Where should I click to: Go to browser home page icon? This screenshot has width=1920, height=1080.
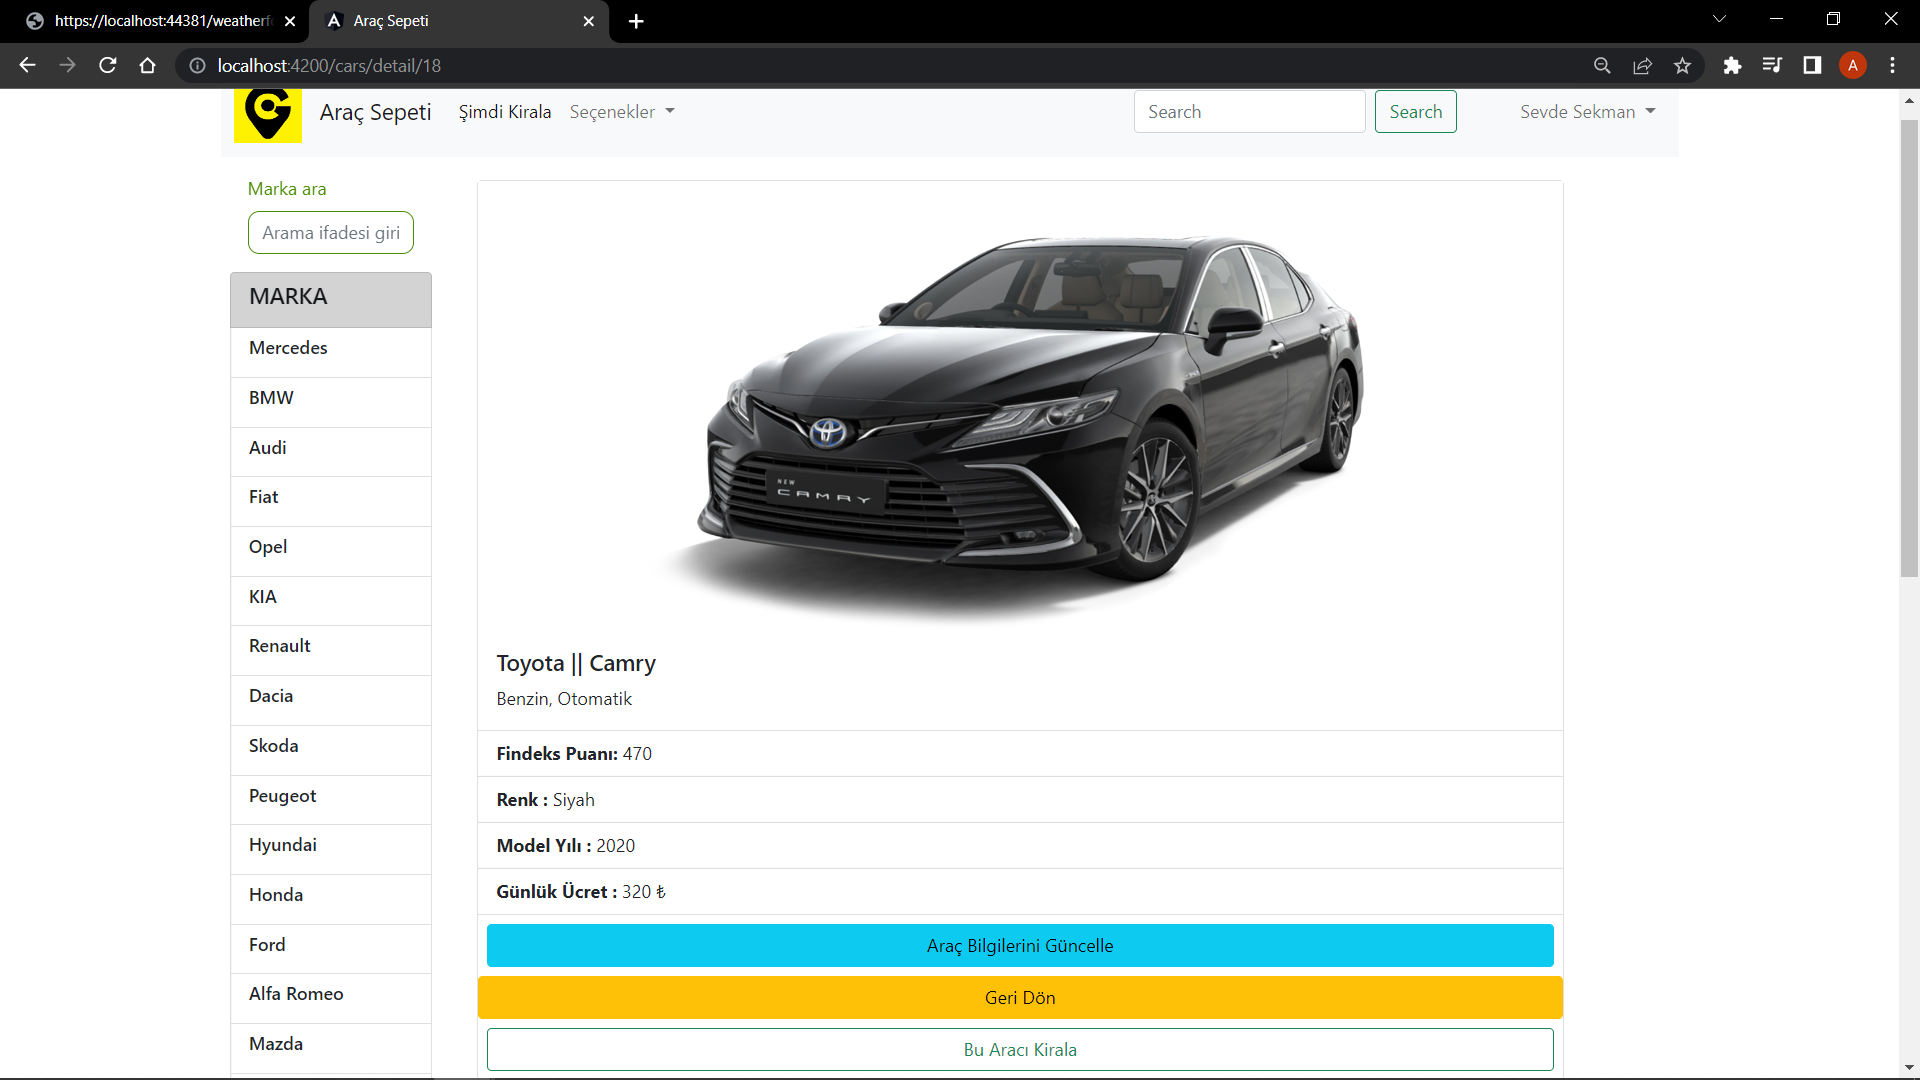pos(148,66)
